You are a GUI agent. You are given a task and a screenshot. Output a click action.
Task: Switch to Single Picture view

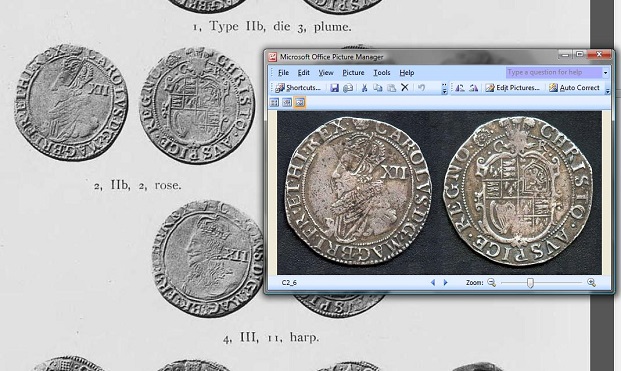pyautogui.click(x=300, y=103)
